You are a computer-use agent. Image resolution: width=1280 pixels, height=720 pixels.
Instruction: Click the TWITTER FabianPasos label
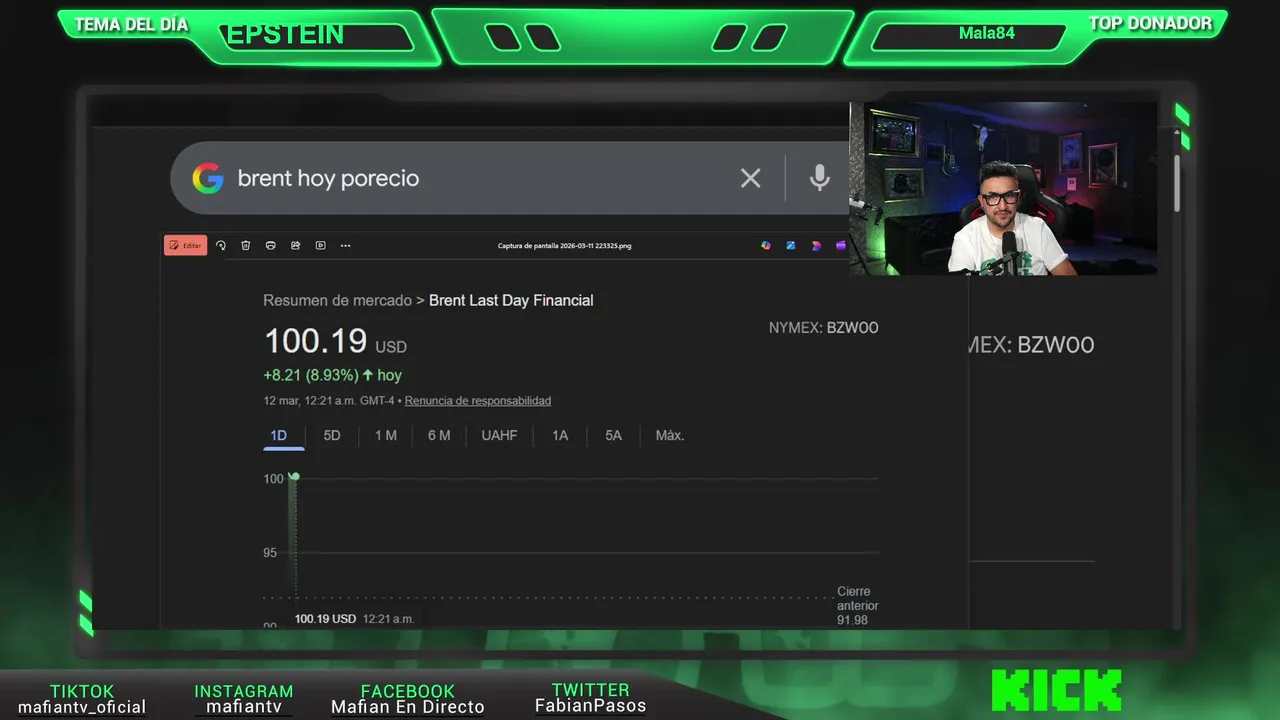591,698
